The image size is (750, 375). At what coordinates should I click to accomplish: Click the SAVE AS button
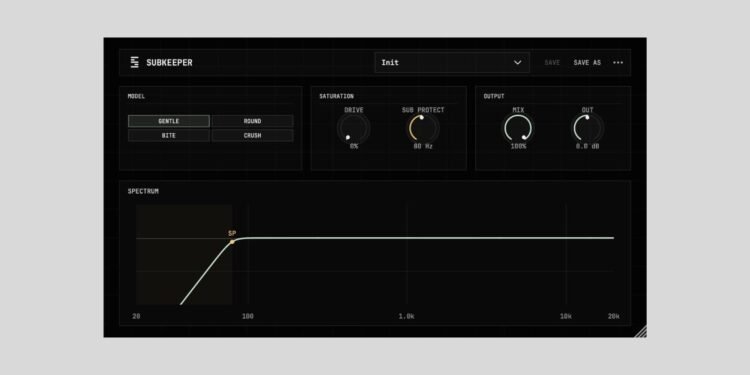587,63
